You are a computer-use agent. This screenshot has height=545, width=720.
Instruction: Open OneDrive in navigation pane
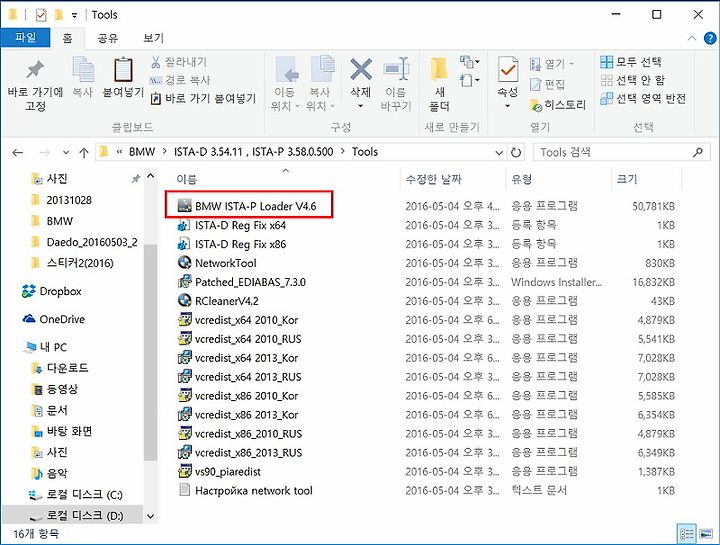click(x=54, y=319)
